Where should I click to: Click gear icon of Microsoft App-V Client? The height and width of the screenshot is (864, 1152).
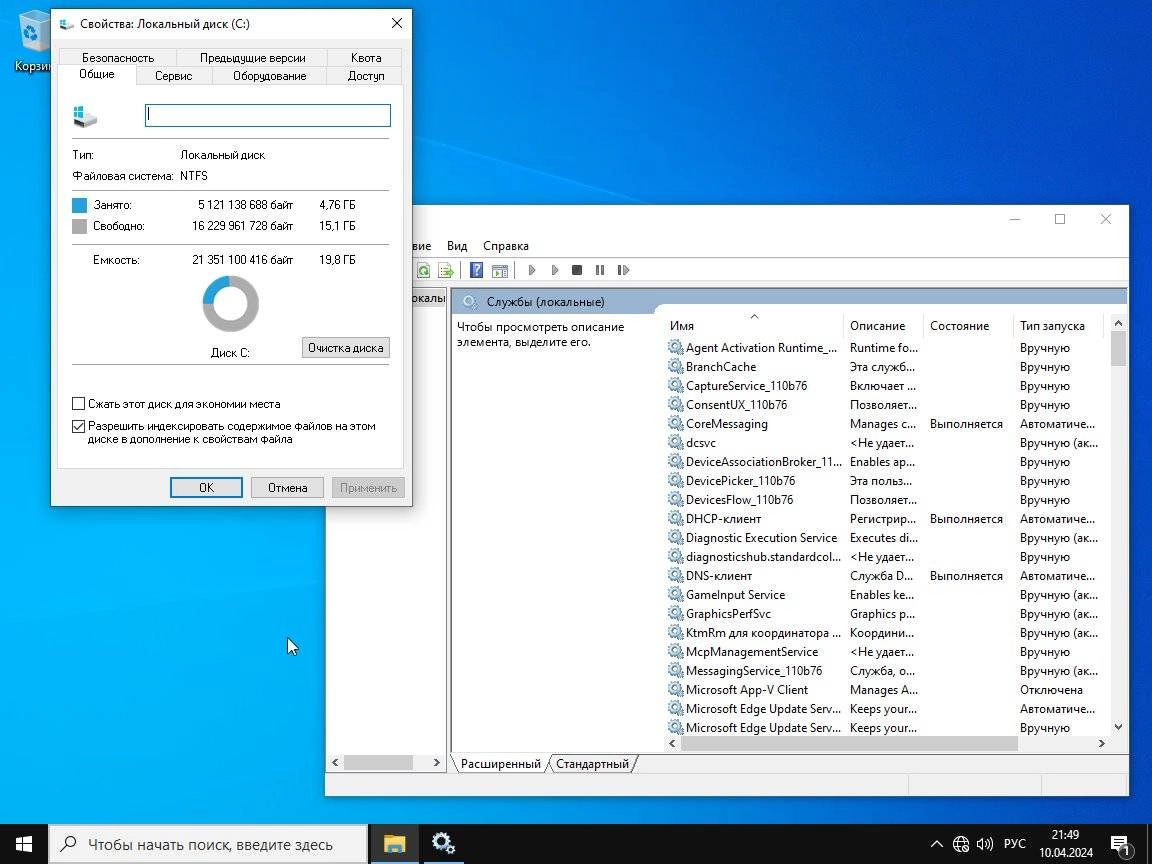pyautogui.click(x=675, y=690)
